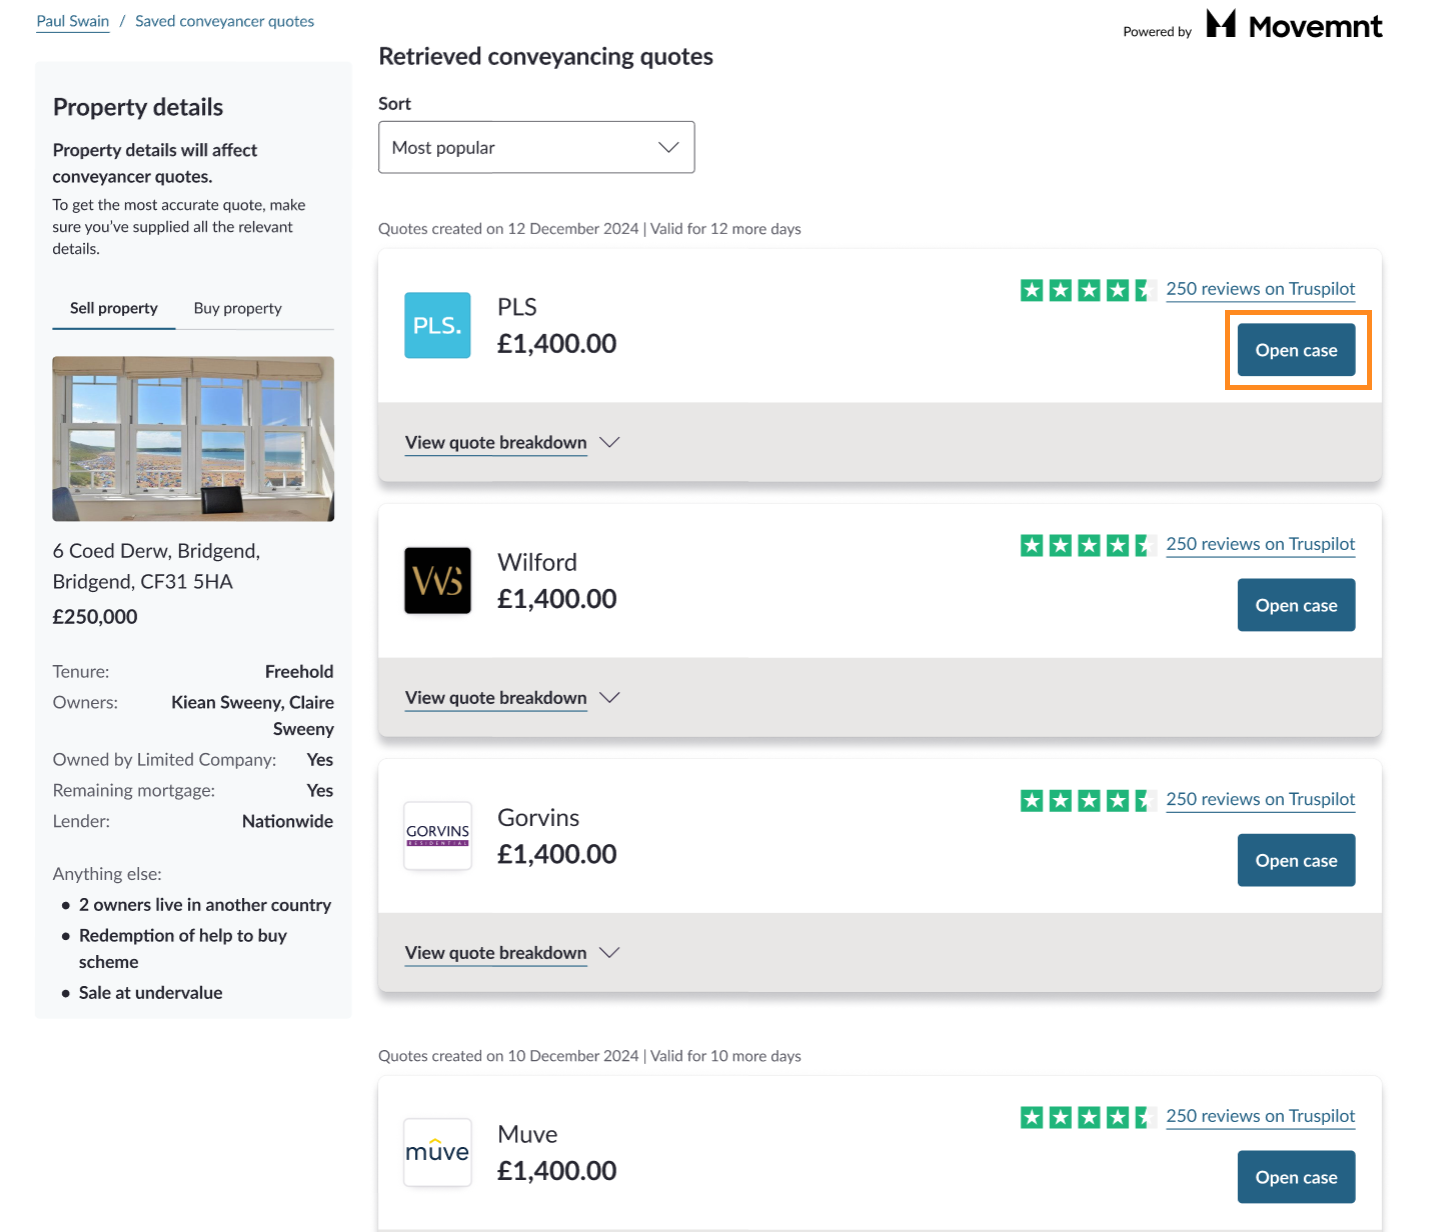The image size is (1452, 1232).
Task: Click Gorvins star rating icons
Action: coord(1088,800)
